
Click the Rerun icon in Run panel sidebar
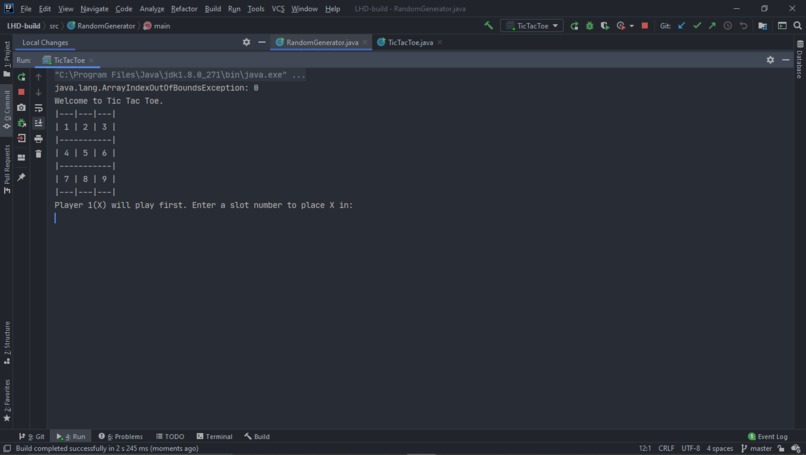21,77
